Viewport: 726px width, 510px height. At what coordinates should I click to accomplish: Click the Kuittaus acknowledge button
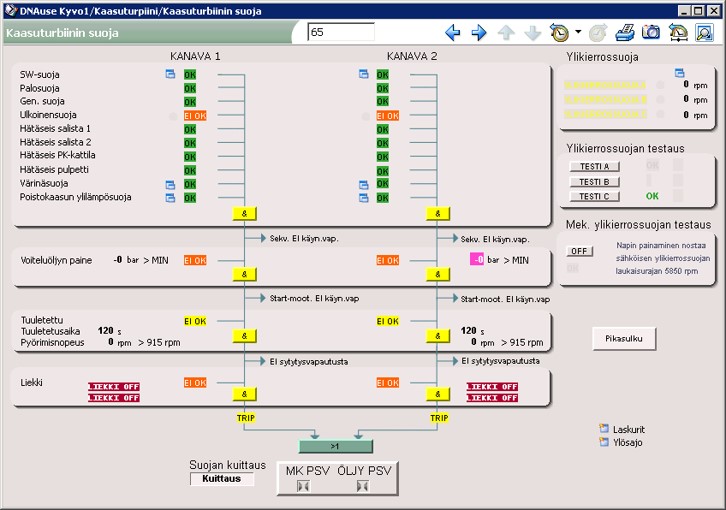pos(221,479)
